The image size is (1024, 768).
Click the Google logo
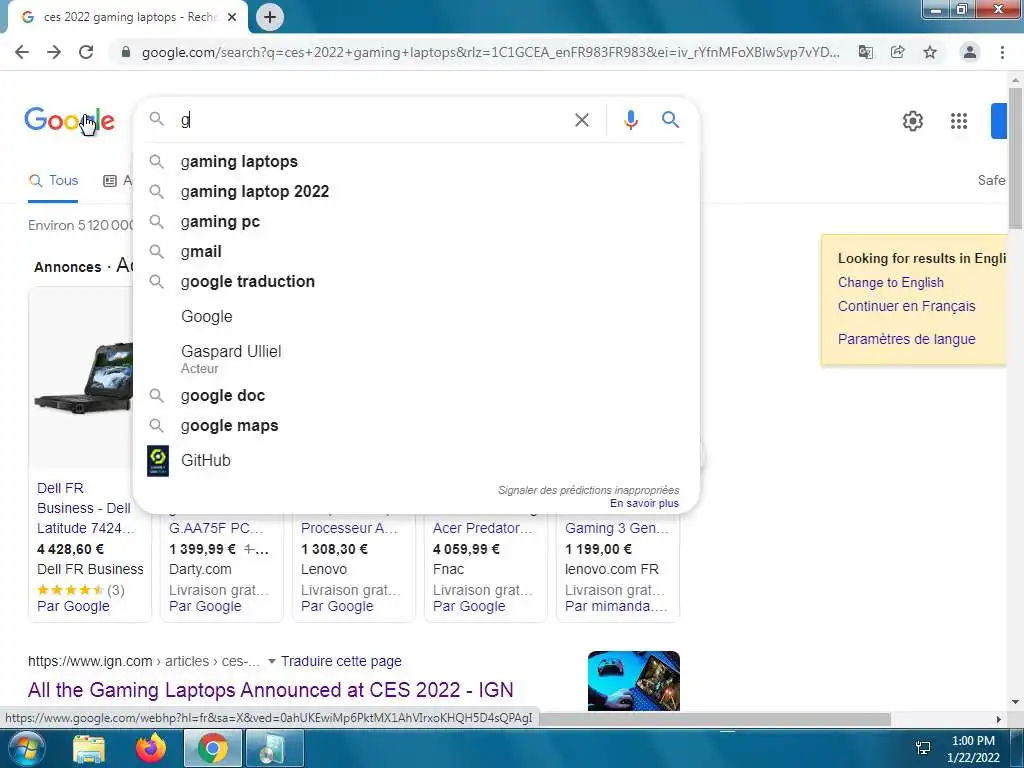point(69,120)
